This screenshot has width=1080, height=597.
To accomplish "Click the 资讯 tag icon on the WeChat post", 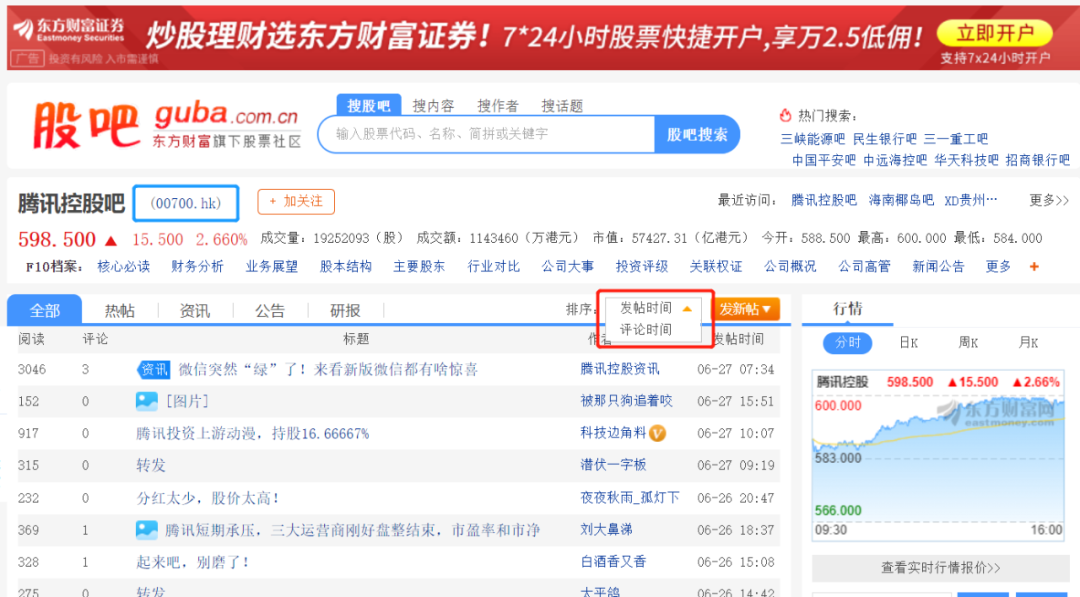I will point(153,370).
